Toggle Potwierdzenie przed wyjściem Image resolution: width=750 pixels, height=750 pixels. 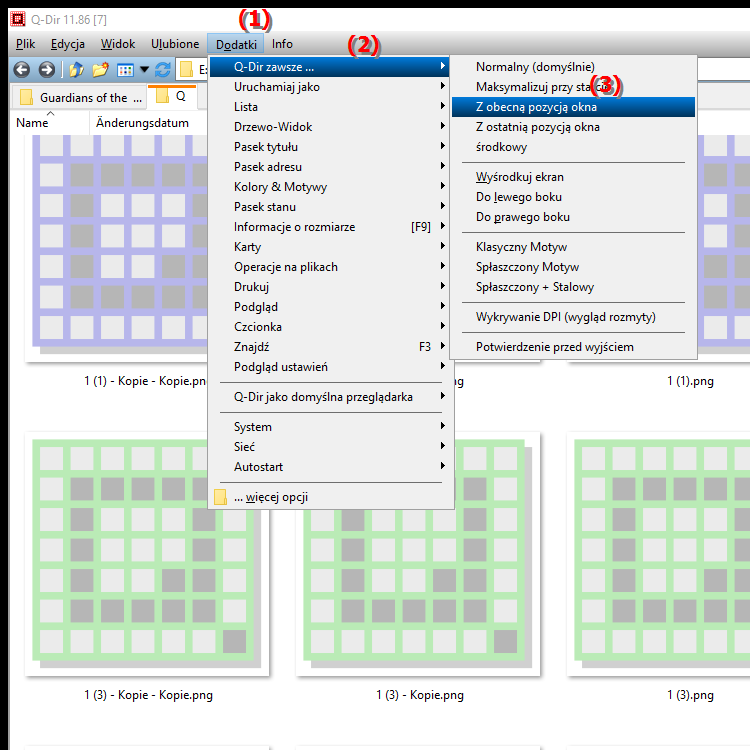573,347
